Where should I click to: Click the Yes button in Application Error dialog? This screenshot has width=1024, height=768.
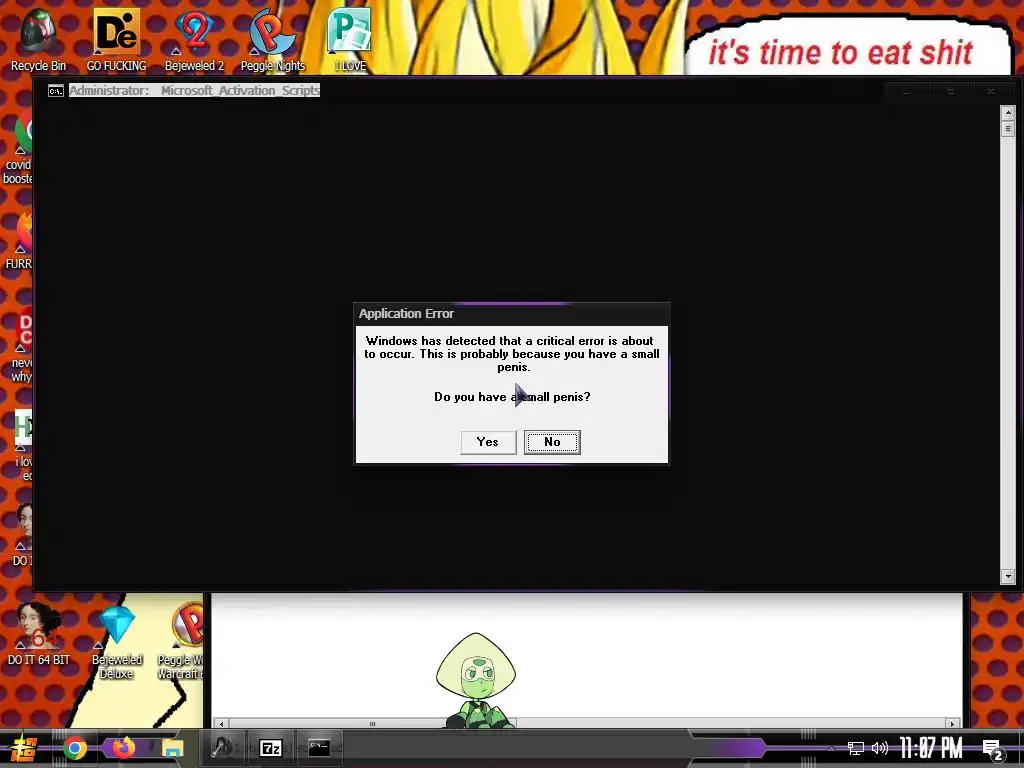pos(488,442)
